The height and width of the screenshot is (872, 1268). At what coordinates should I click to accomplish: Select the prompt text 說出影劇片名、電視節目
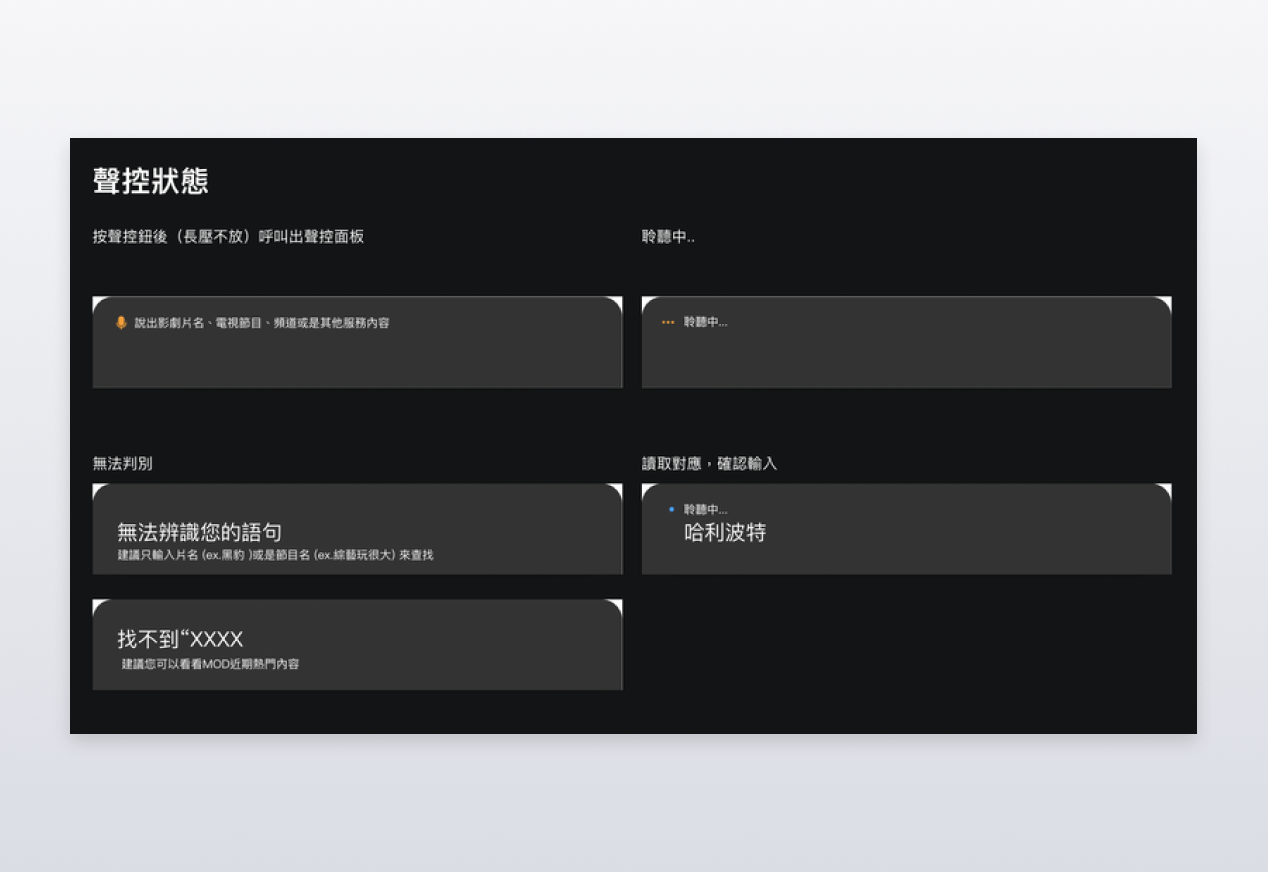[x=262, y=323]
